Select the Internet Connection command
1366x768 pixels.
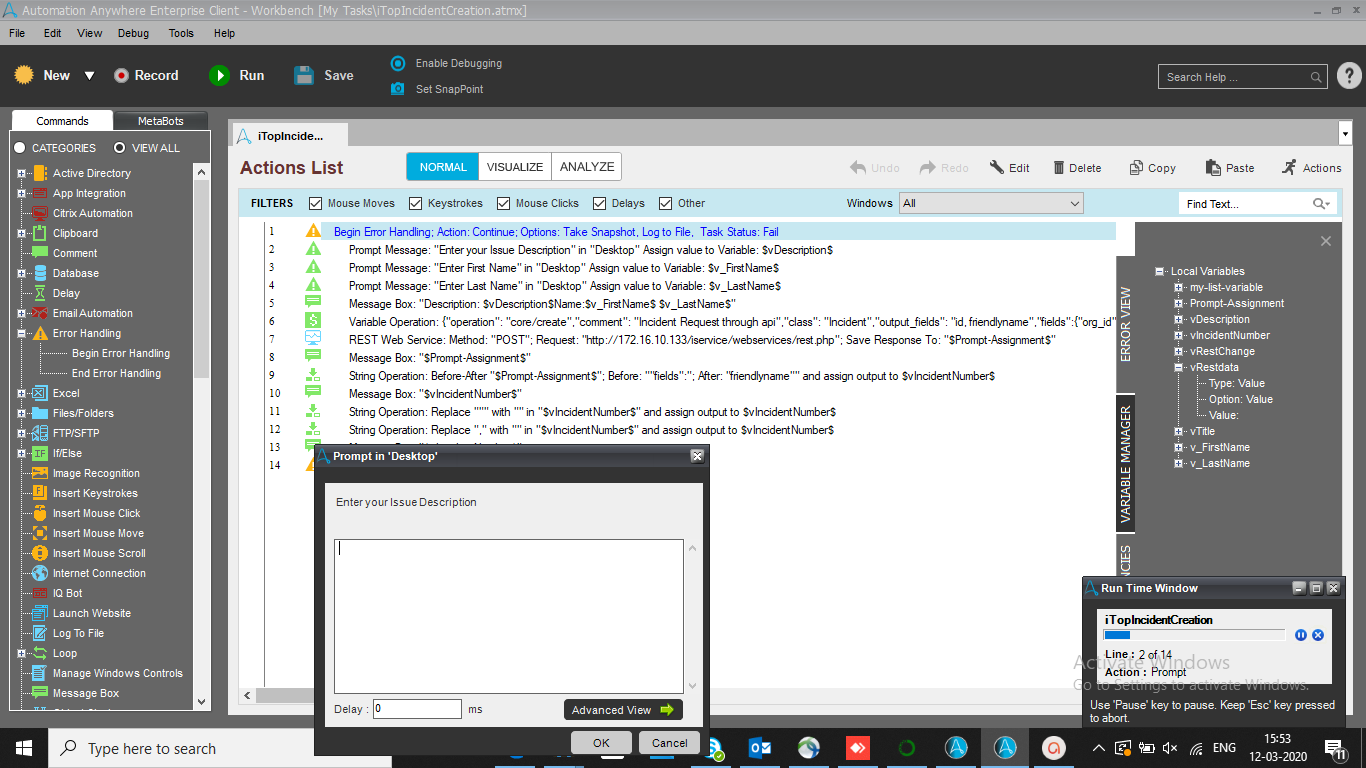[x=99, y=573]
